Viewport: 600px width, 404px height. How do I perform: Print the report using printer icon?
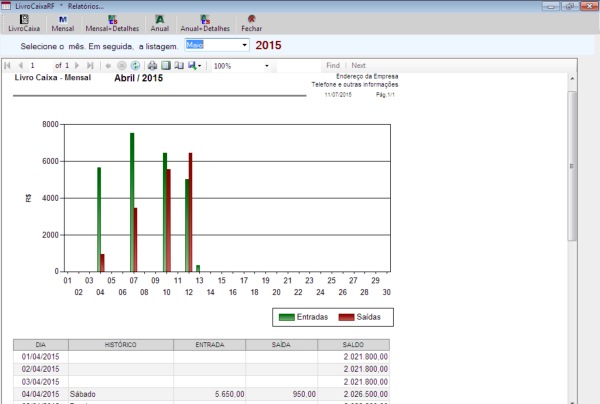pos(153,66)
